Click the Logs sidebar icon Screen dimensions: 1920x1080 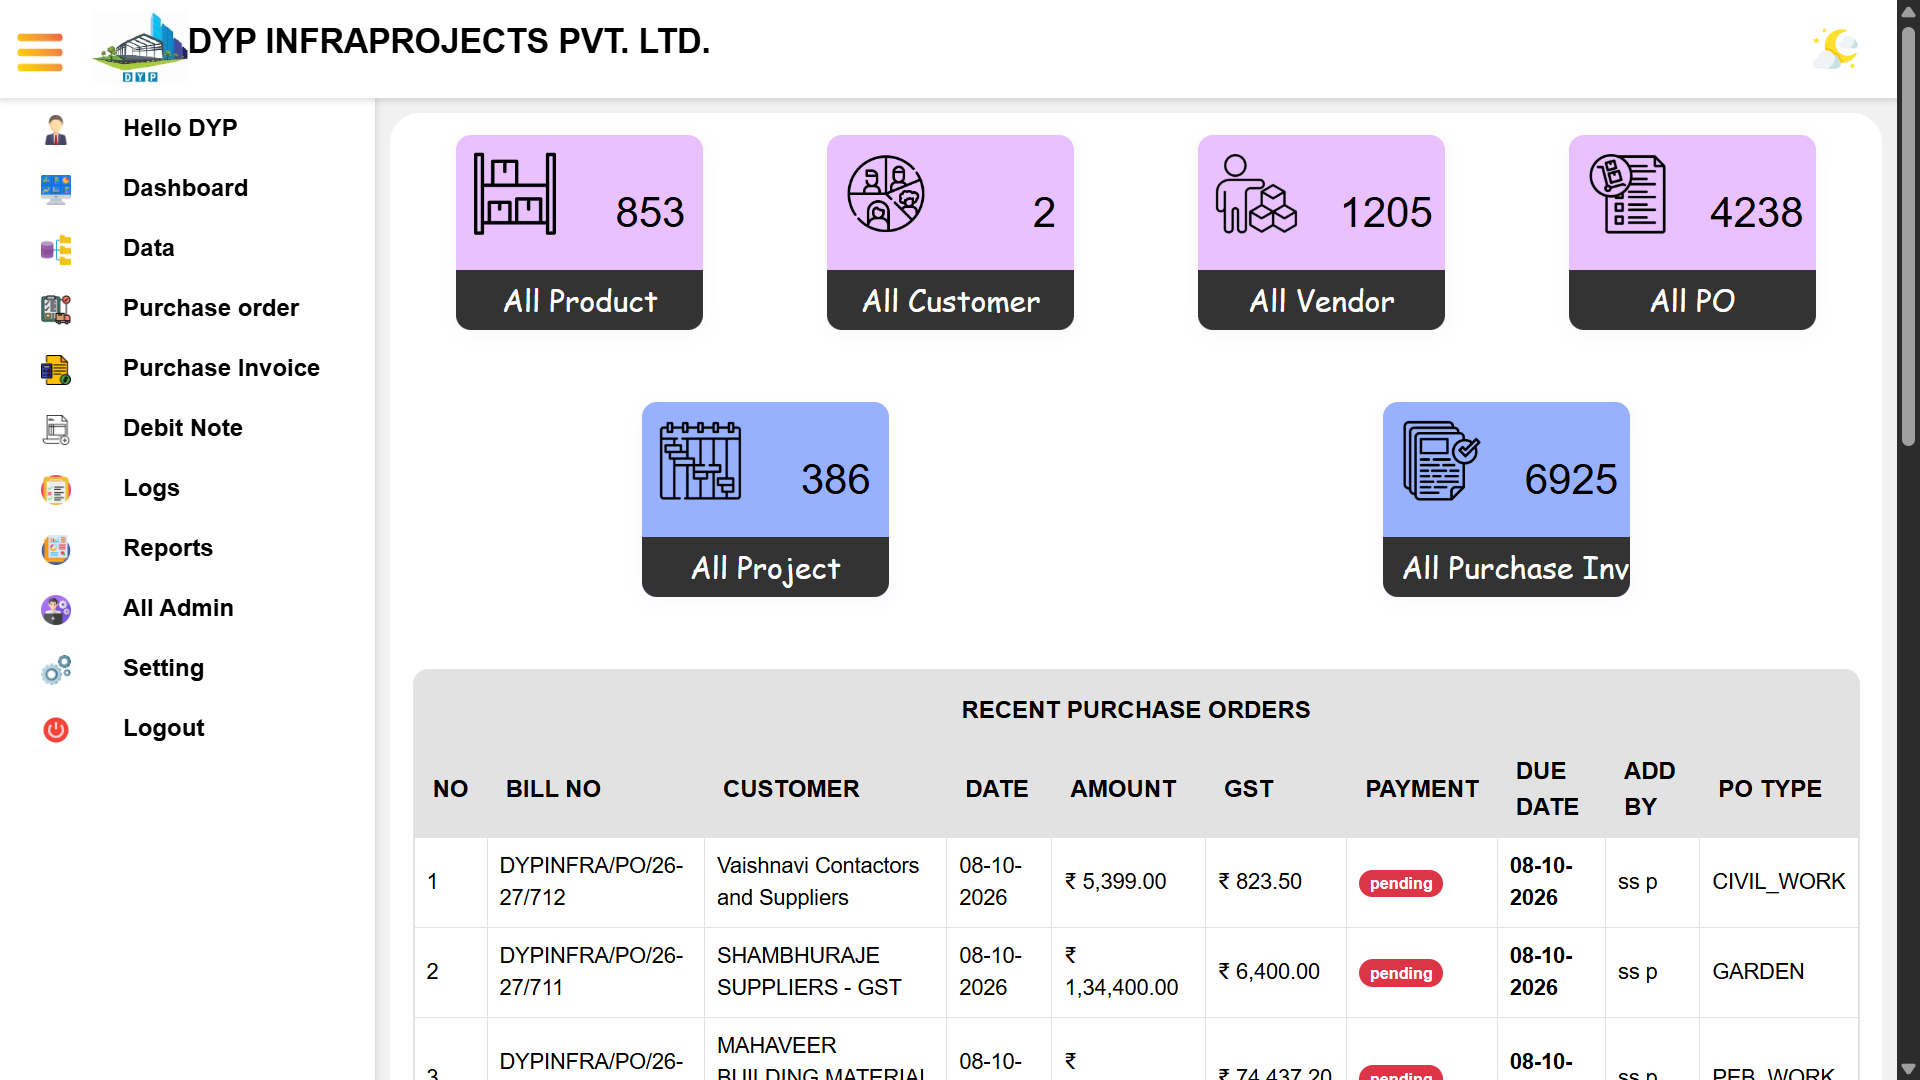[x=56, y=489]
